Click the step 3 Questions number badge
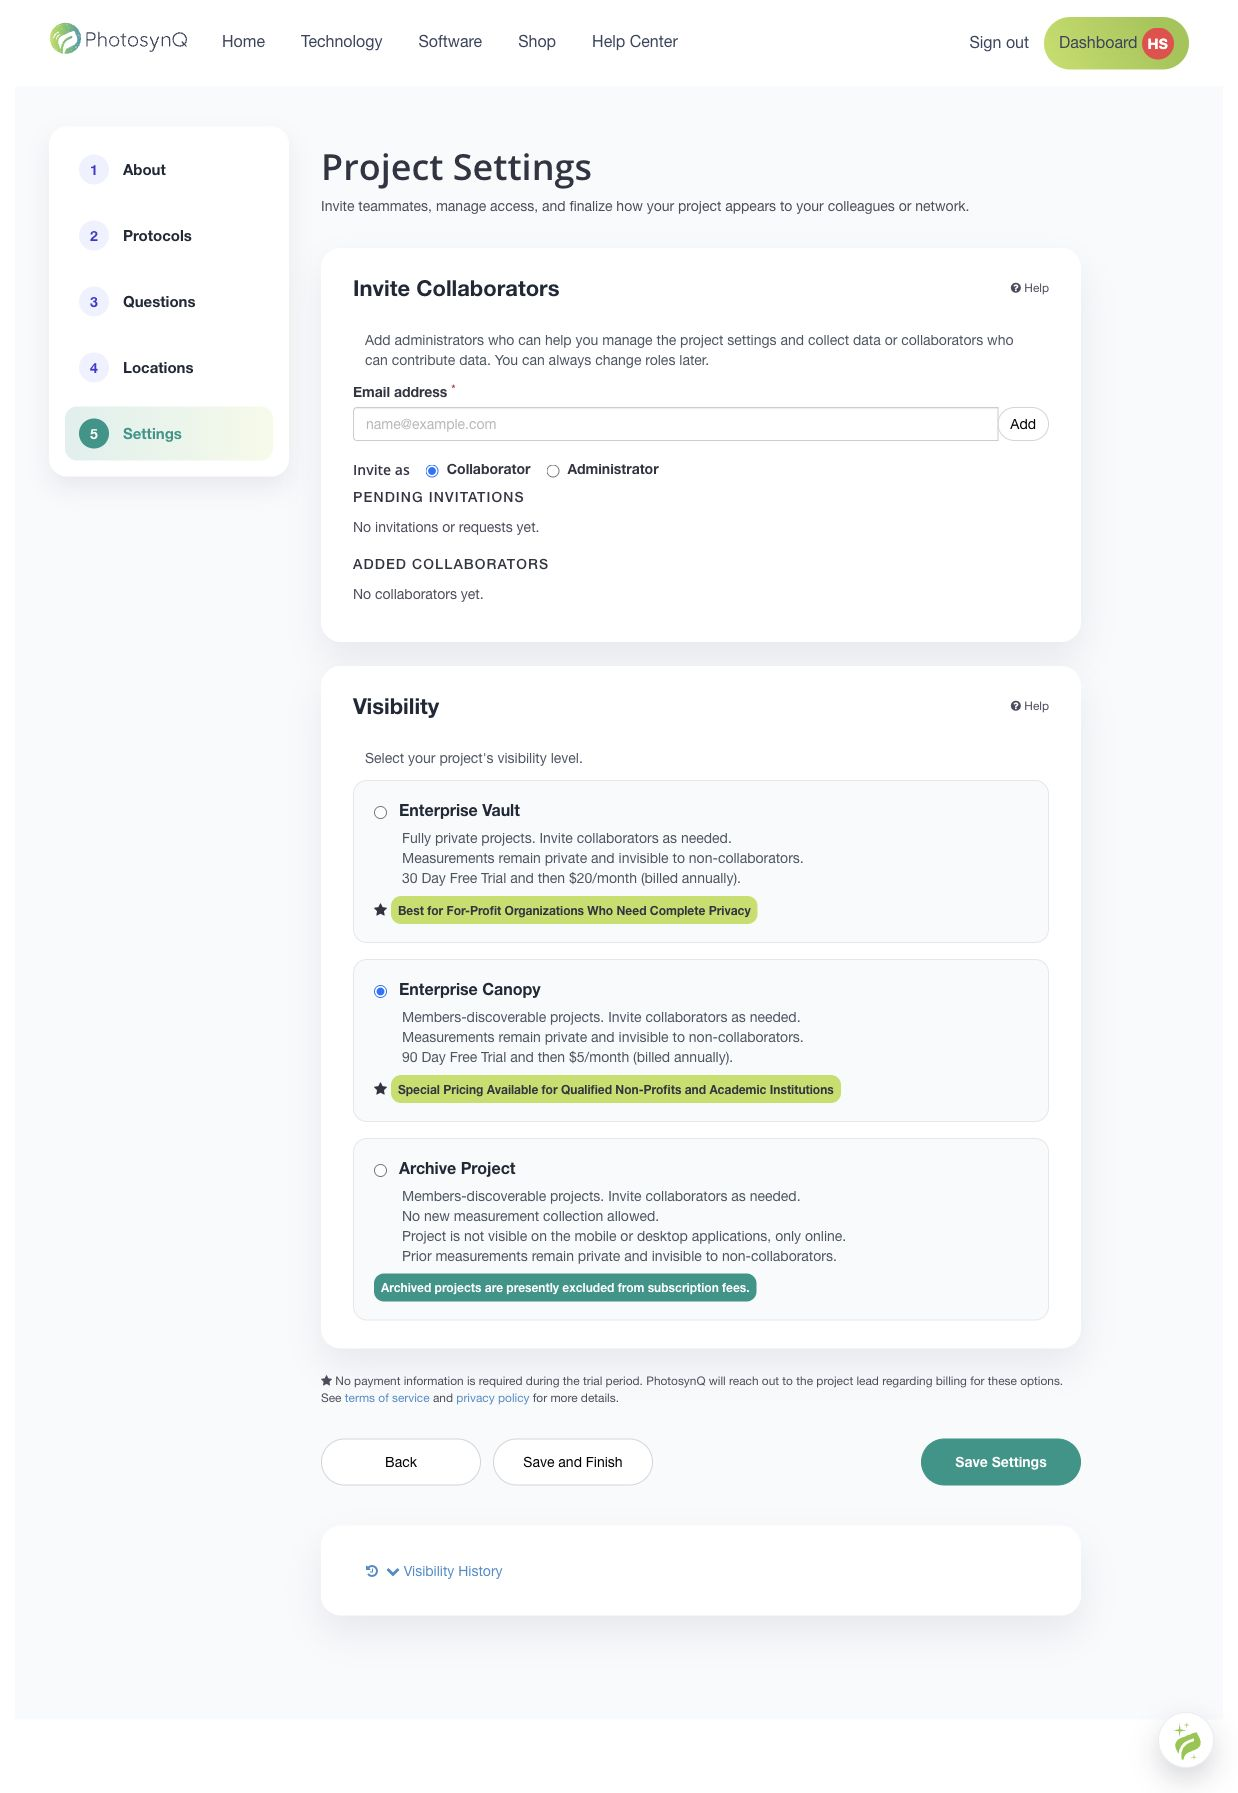 point(94,302)
